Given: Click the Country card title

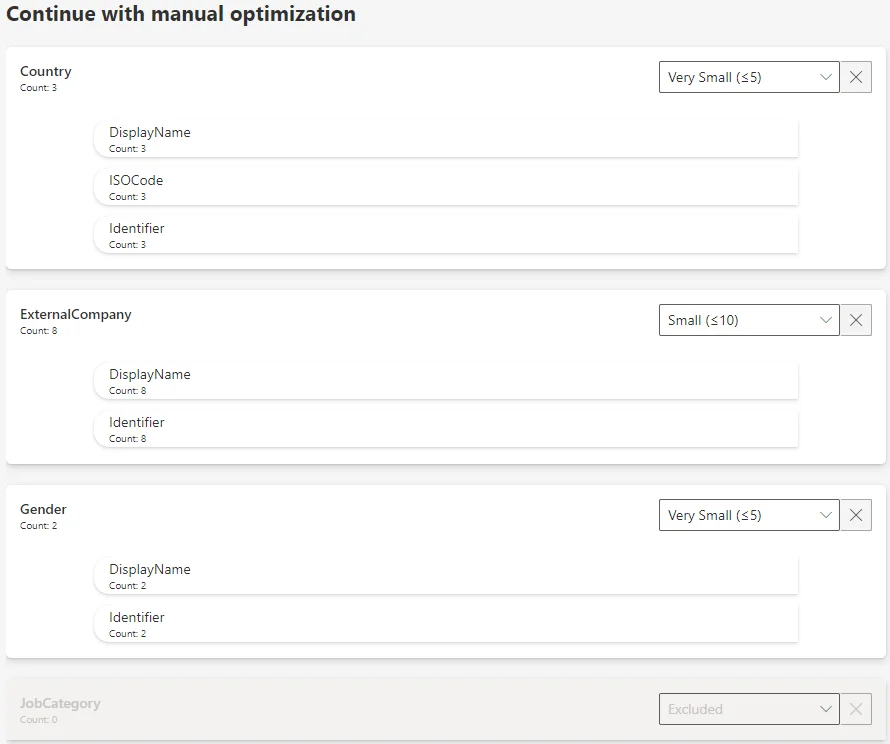Looking at the screenshot, I should tap(46, 72).
